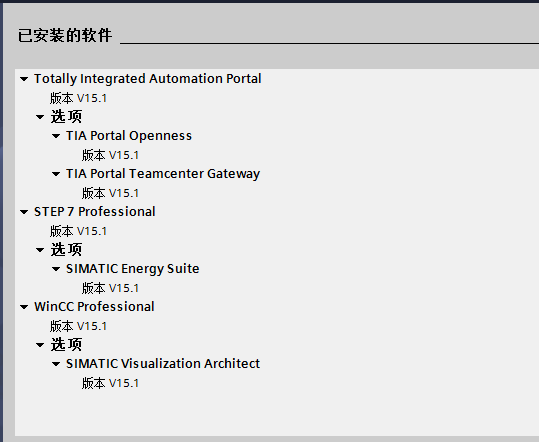
Task: Collapse TIA Portal Openness arrow
Action: 56,136
